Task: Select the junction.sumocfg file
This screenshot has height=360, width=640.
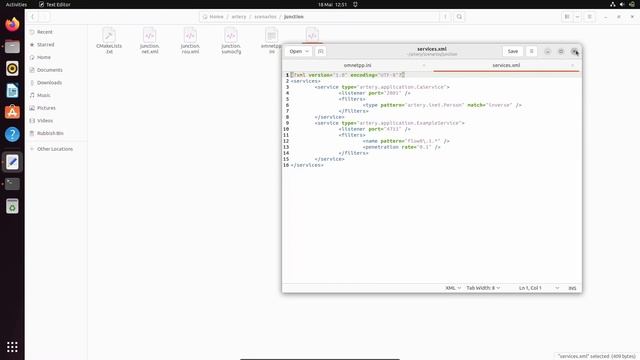Action: coord(231,41)
